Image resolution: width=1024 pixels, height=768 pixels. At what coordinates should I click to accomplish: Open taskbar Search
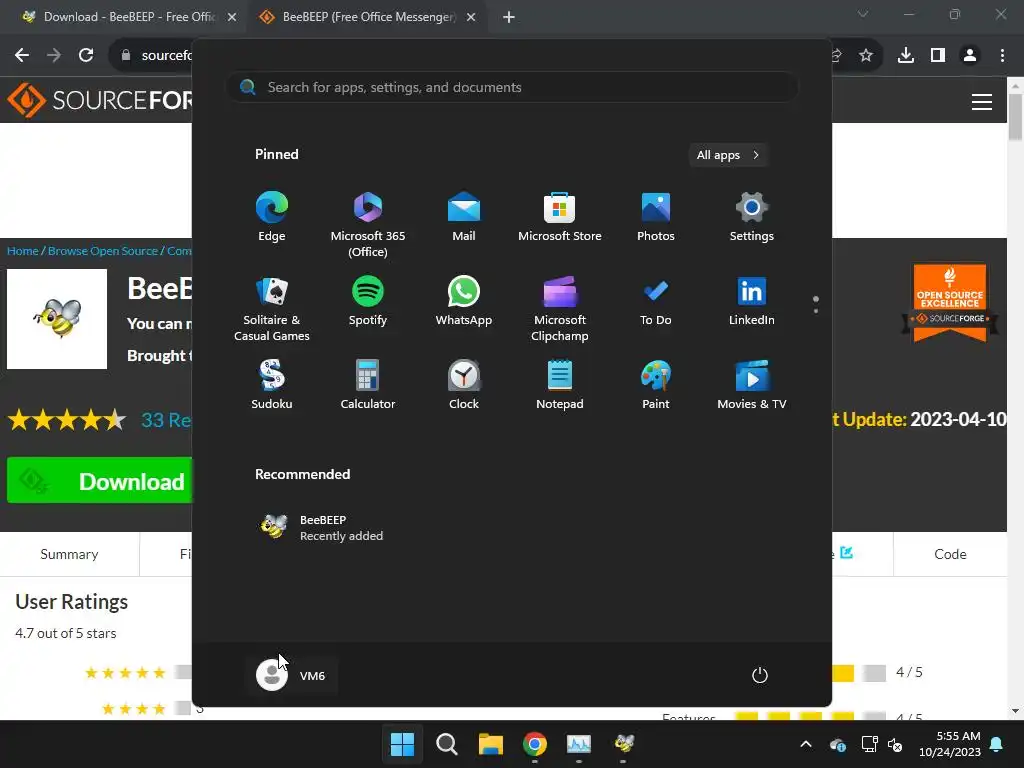coord(447,744)
